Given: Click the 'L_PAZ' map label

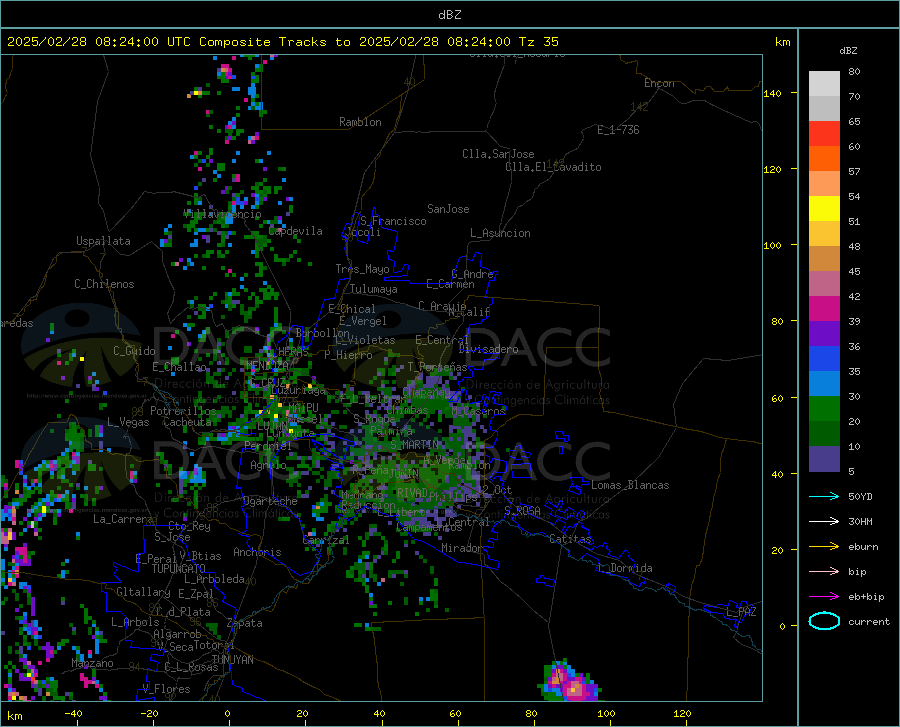Looking at the screenshot, I should [741, 612].
